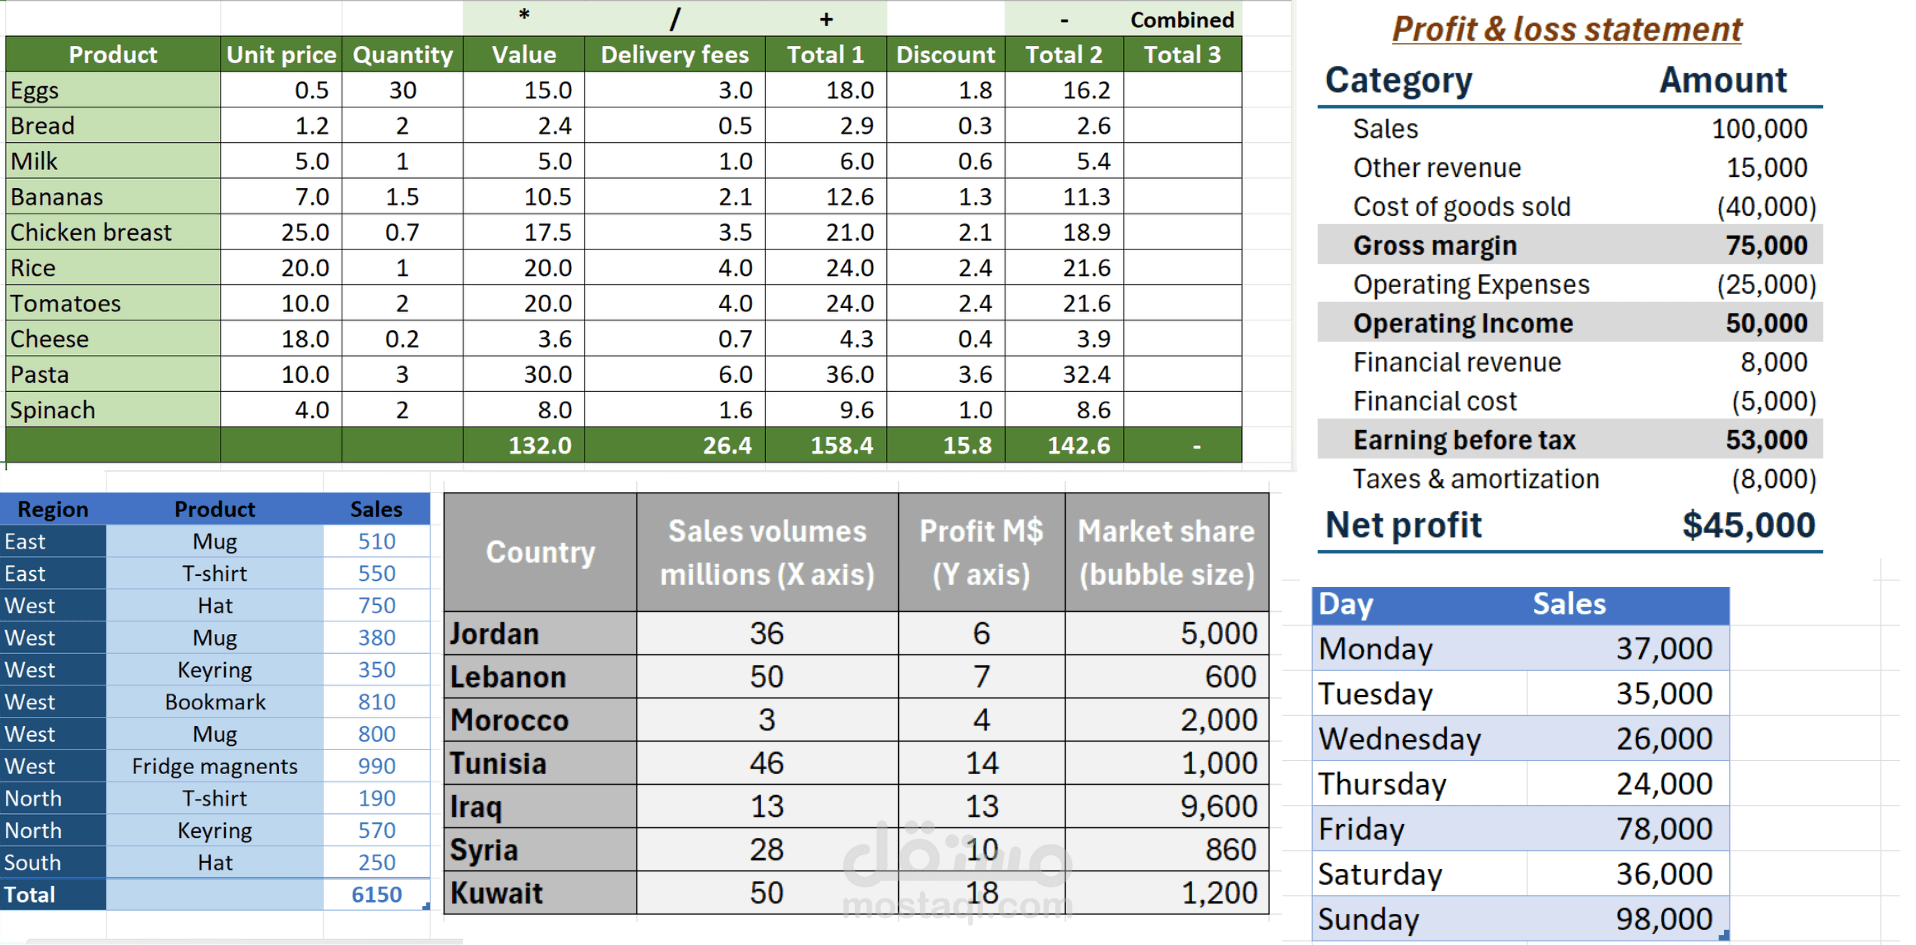Select the Delivery fees header cell
This screenshot has width=1916, height=945.
click(x=675, y=54)
